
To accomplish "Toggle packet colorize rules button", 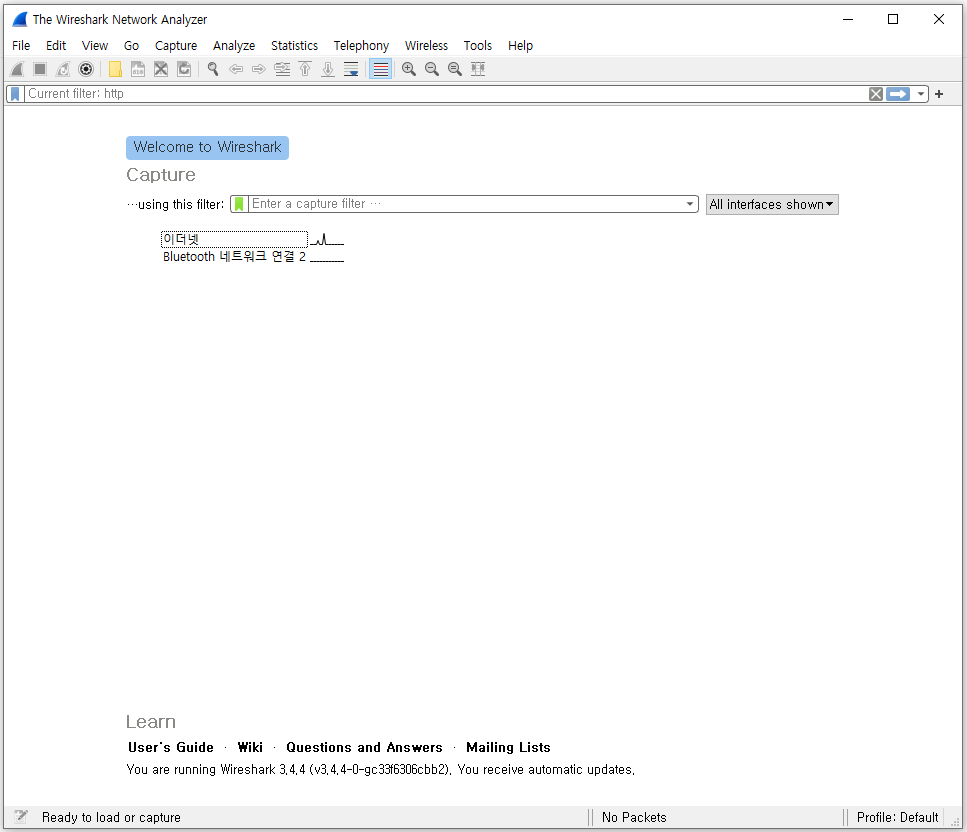I will pyautogui.click(x=381, y=69).
